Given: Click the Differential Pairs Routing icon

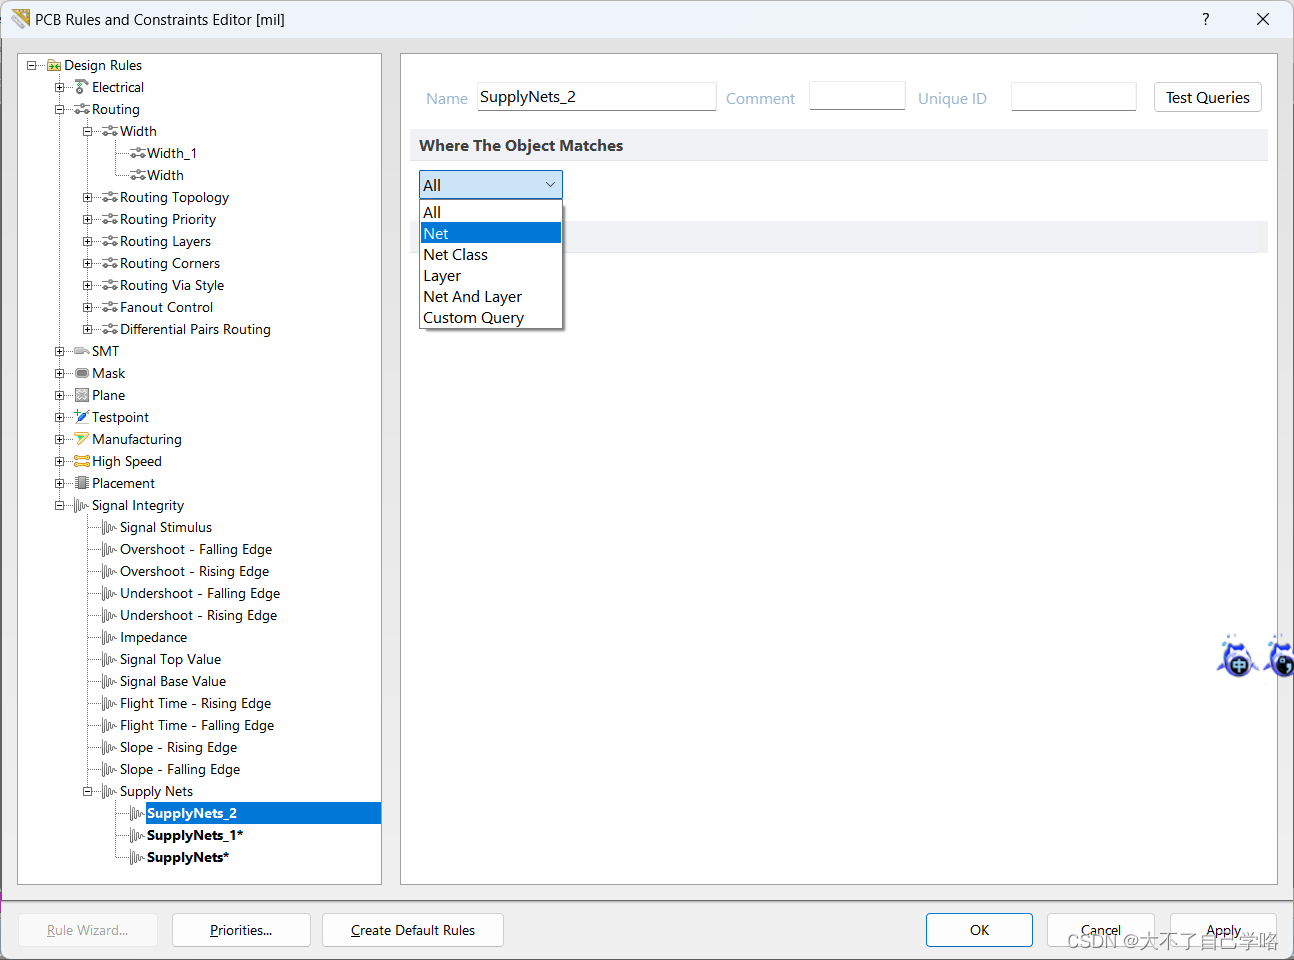Looking at the screenshot, I should click(x=110, y=329).
